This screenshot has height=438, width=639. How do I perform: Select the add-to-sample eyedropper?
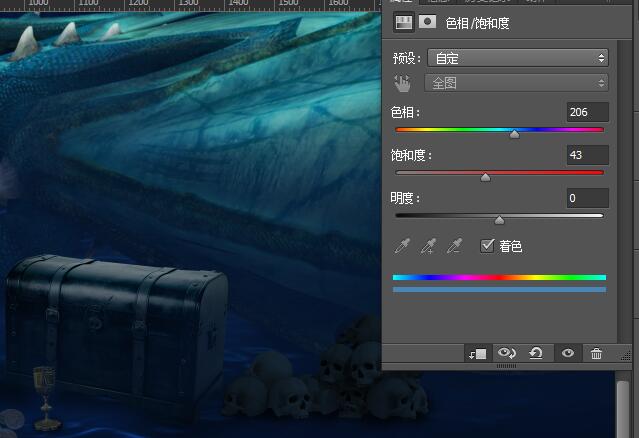(x=428, y=246)
